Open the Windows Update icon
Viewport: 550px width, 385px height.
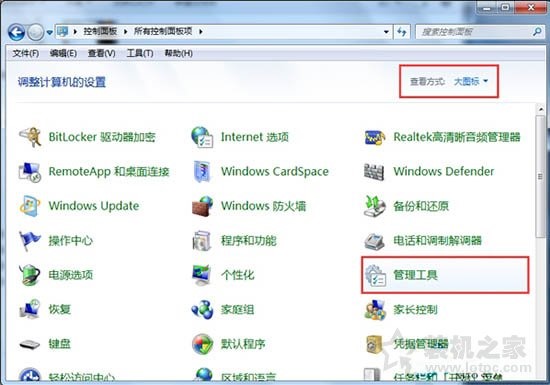point(29,206)
